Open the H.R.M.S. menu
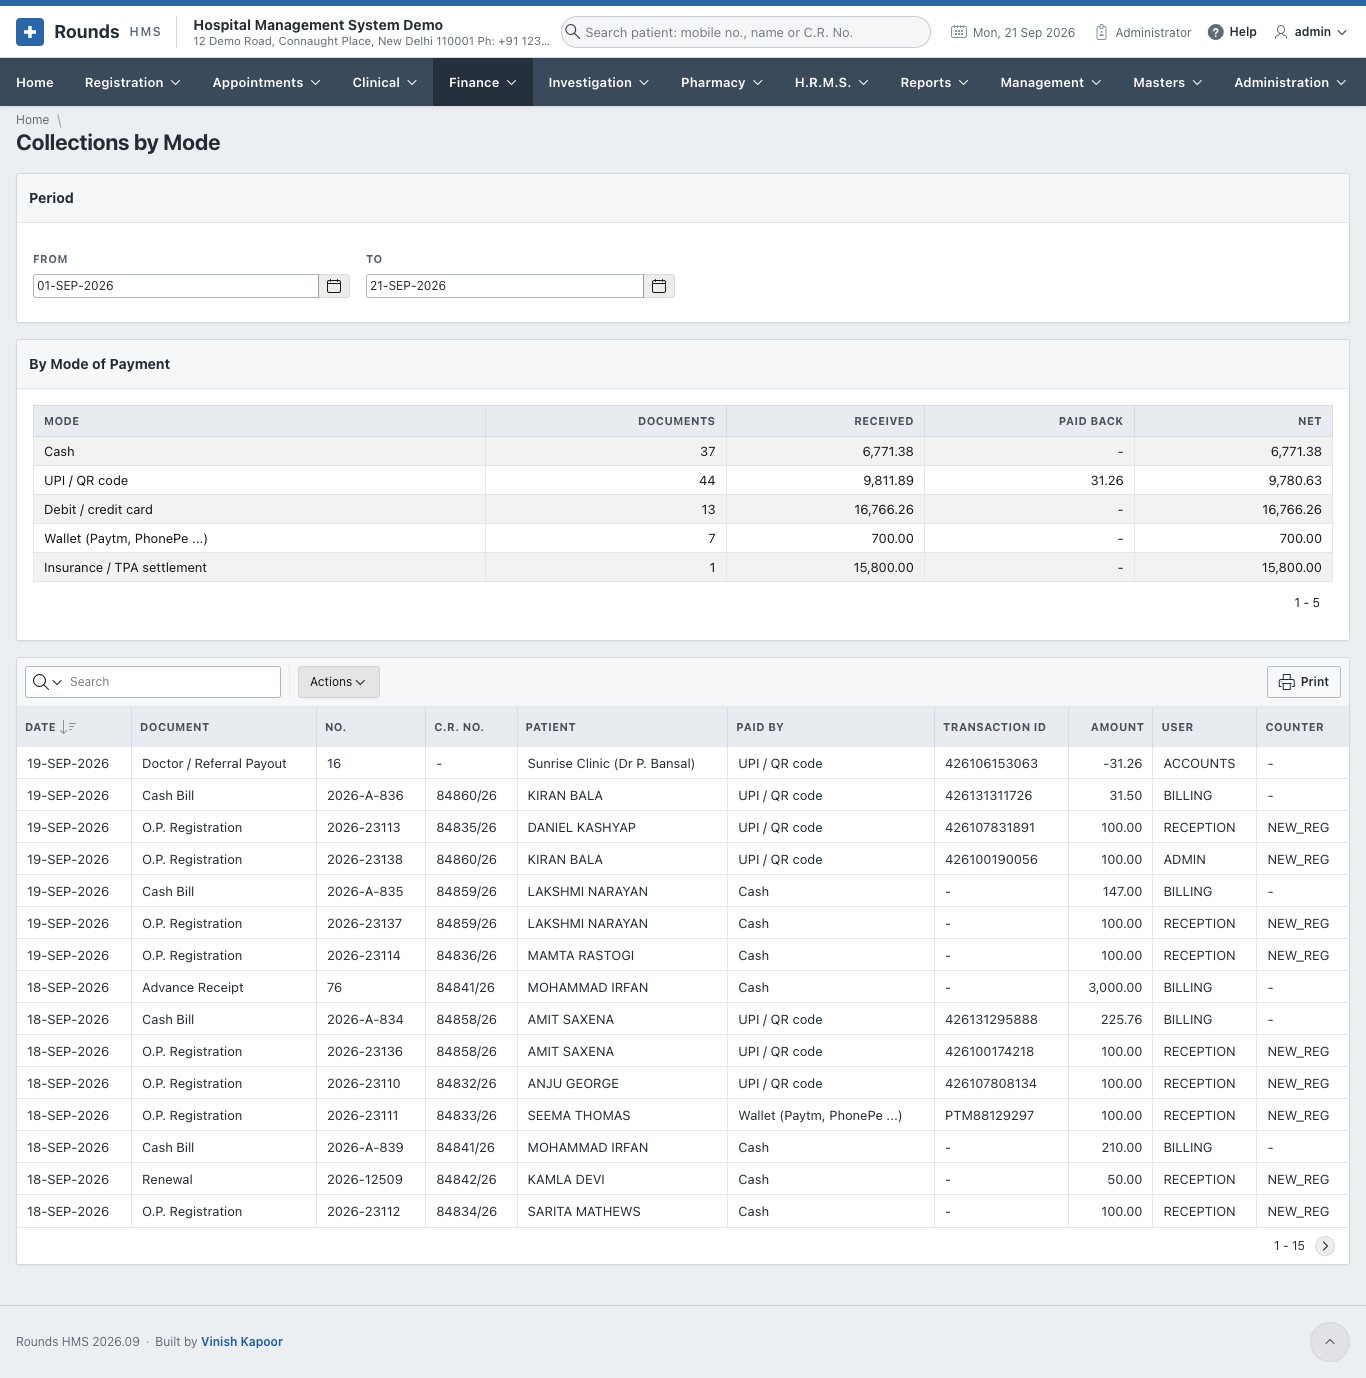This screenshot has width=1366, height=1378. click(x=832, y=82)
